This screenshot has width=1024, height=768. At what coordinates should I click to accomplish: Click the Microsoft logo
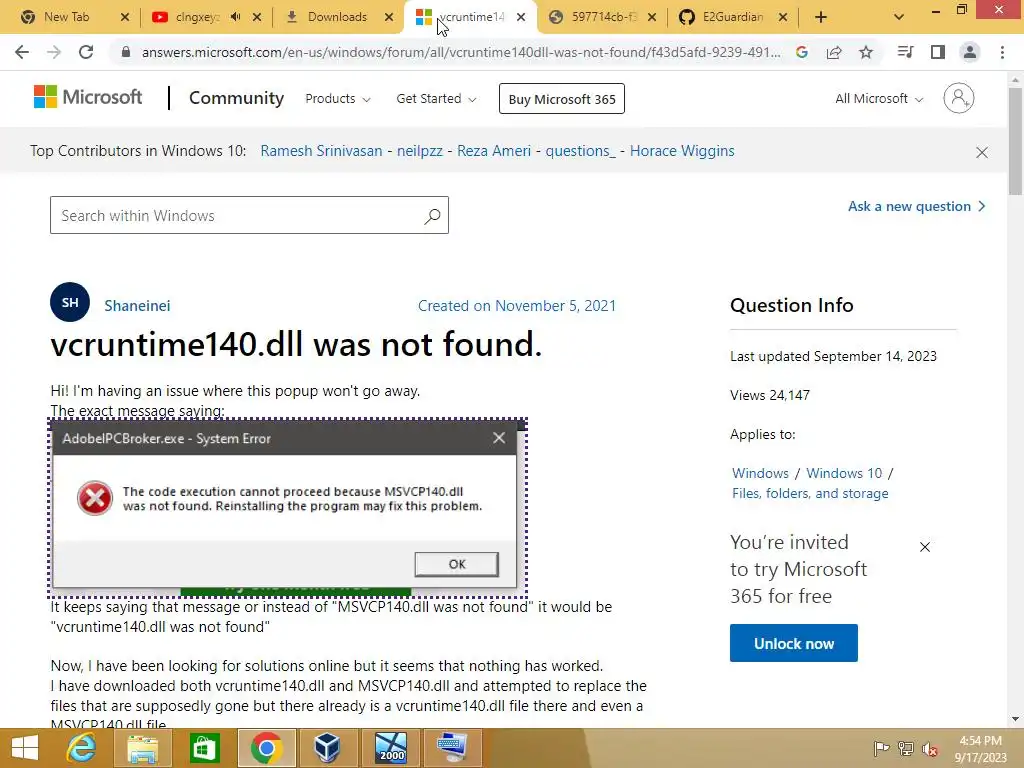pyautogui.click(x=88, y=97)
